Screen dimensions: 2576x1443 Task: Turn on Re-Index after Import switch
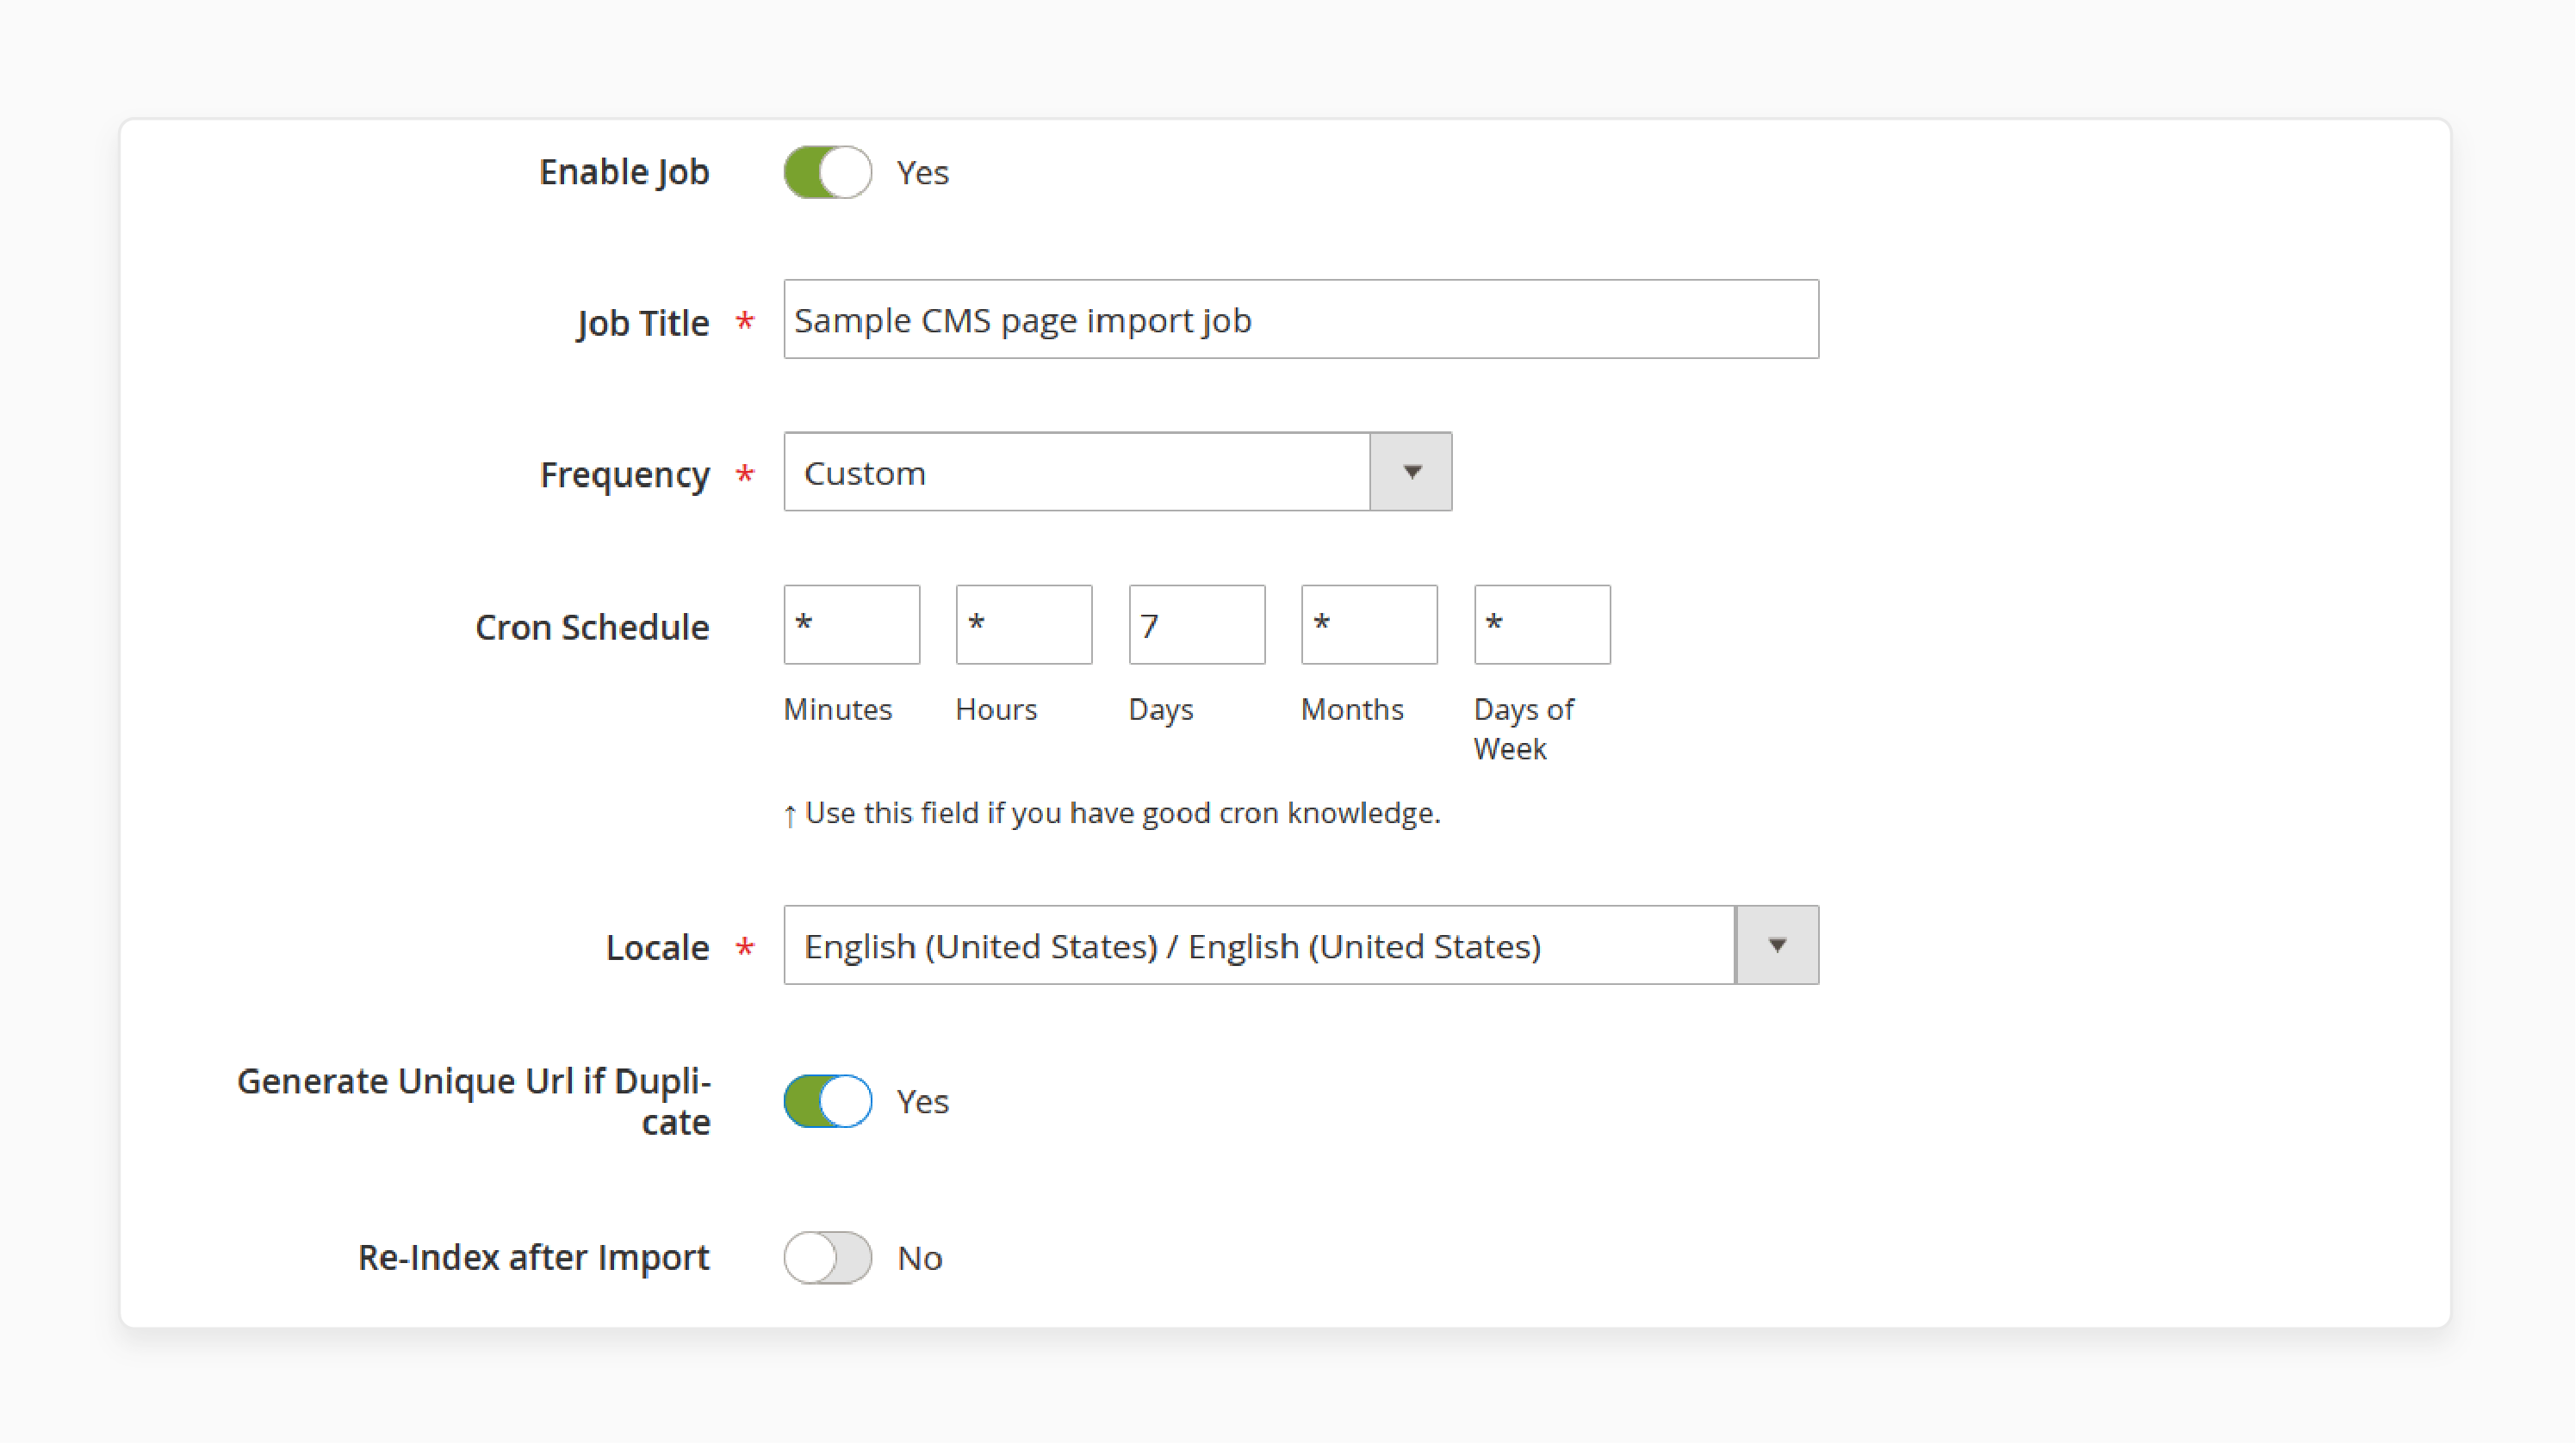[827, 1257]
